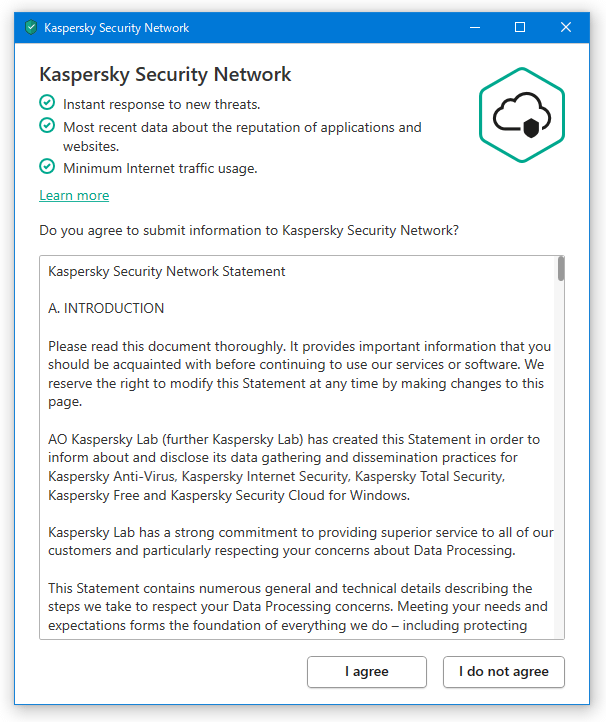Accept with the I agree button

click(367, 672)
